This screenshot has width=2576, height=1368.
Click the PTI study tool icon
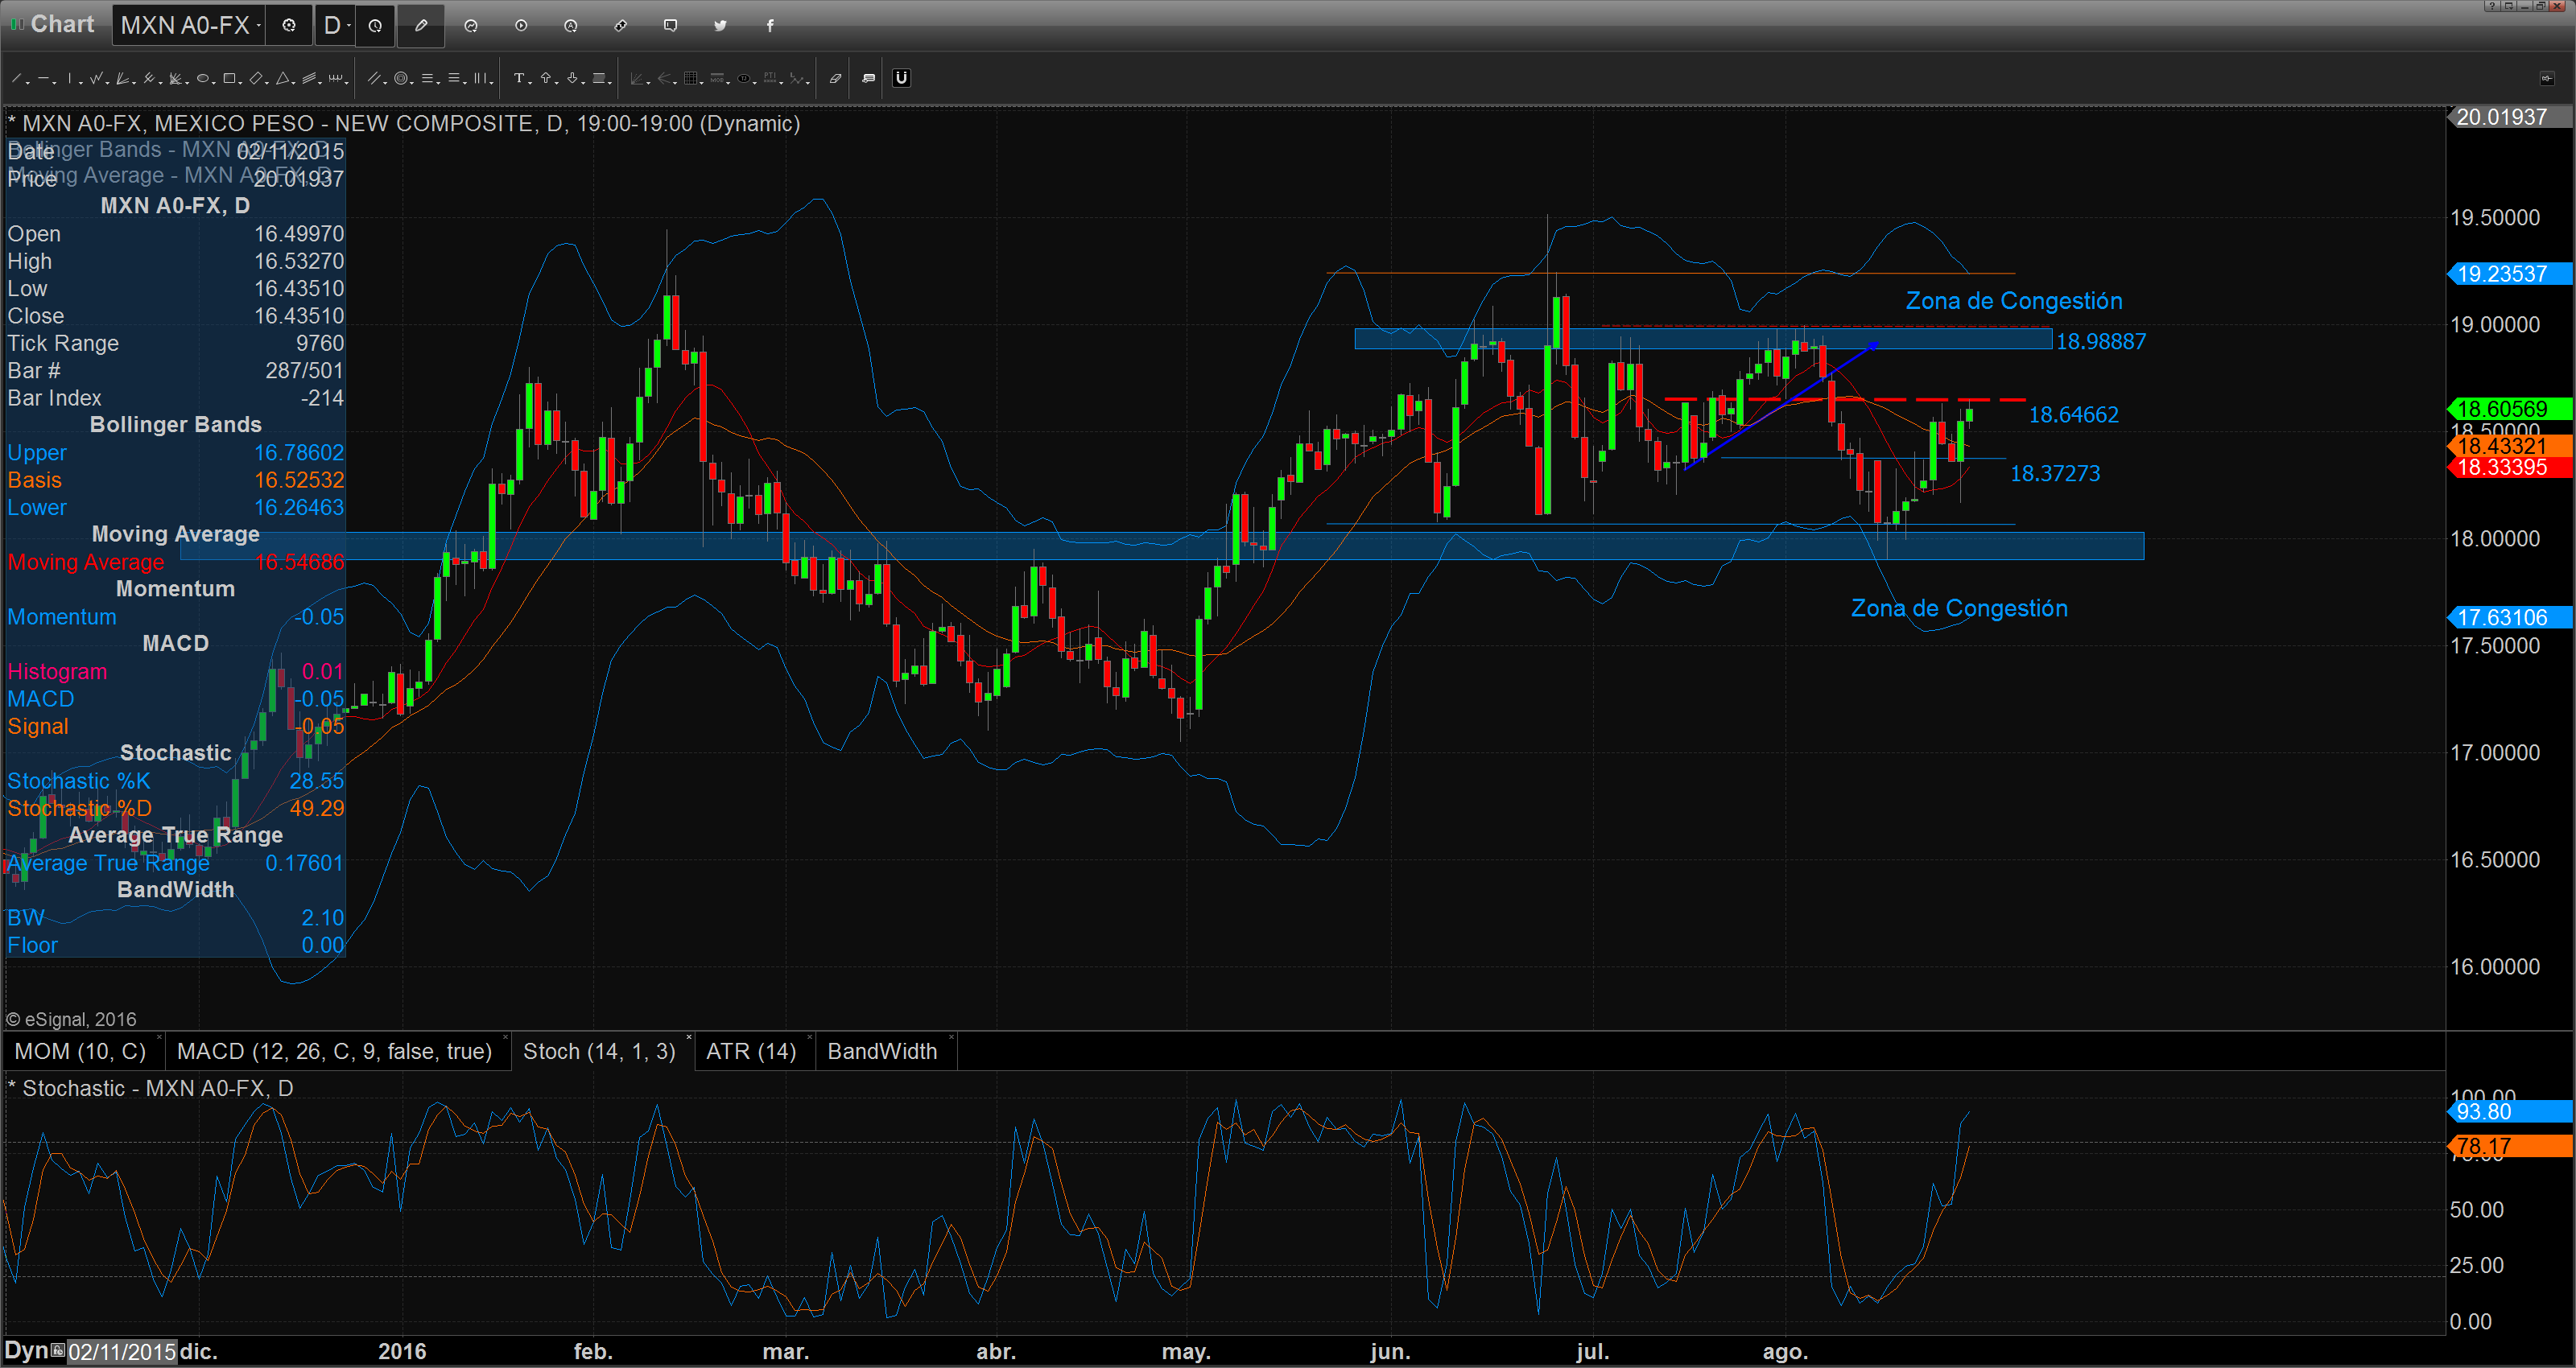(x=771, y=78)
